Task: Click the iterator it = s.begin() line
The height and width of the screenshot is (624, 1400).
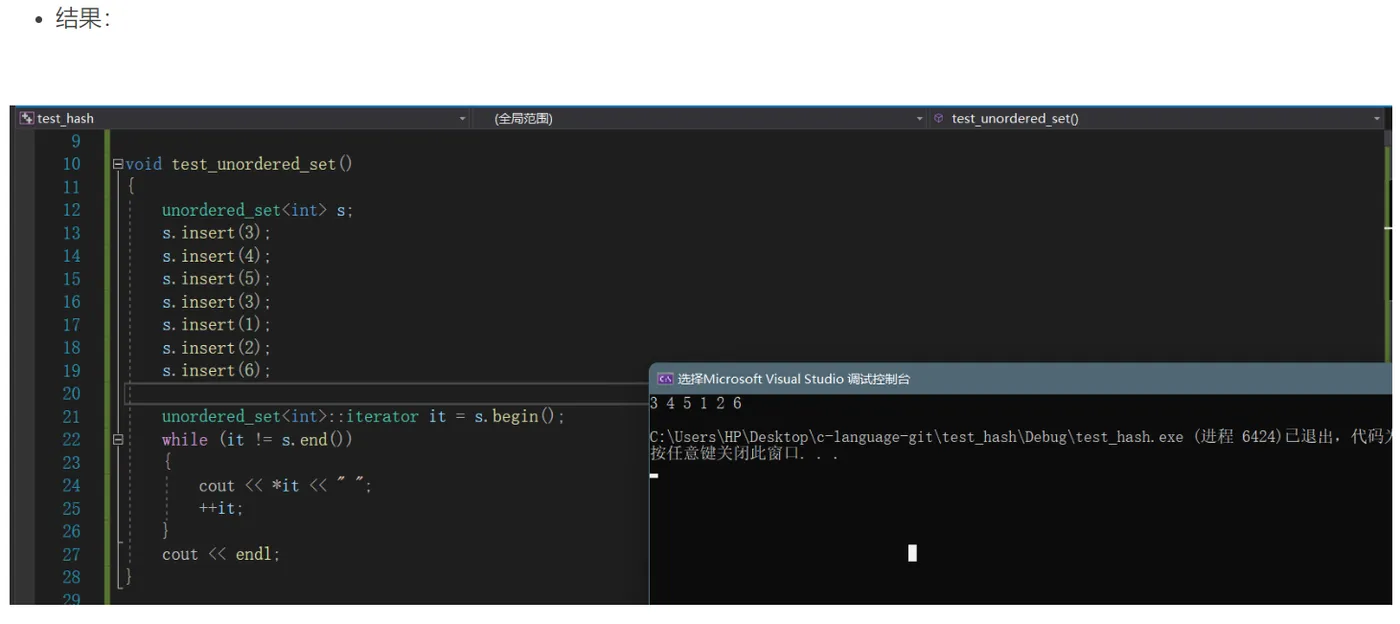Action: 364,416
